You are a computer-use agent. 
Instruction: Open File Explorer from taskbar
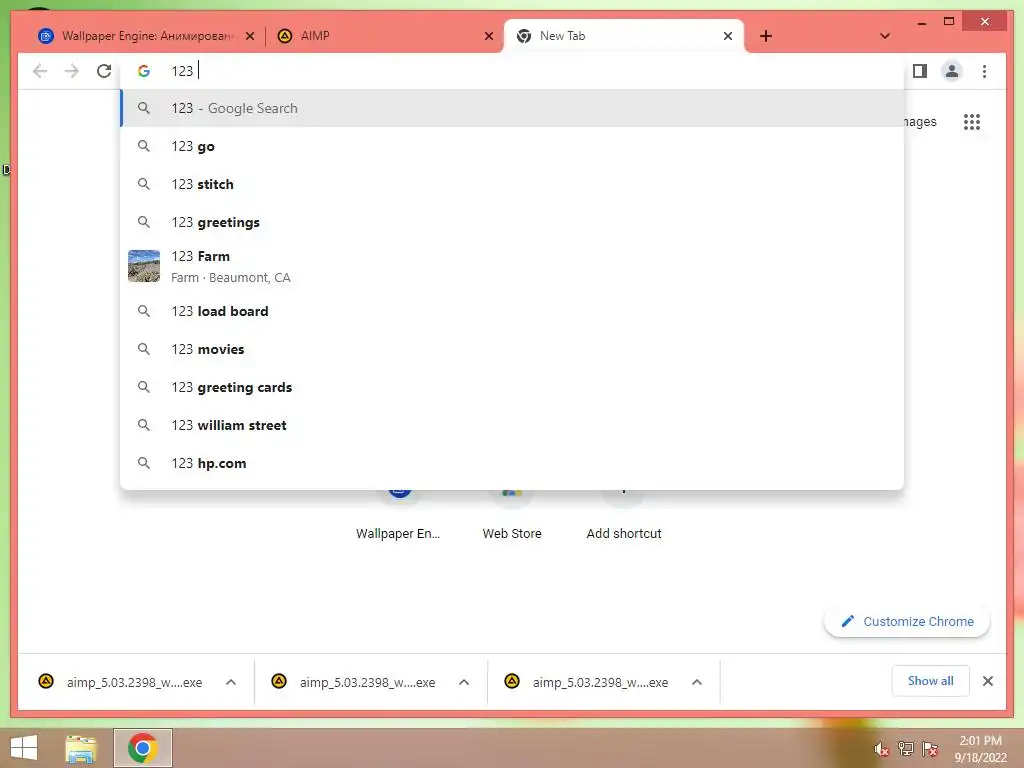click(81, 748)
